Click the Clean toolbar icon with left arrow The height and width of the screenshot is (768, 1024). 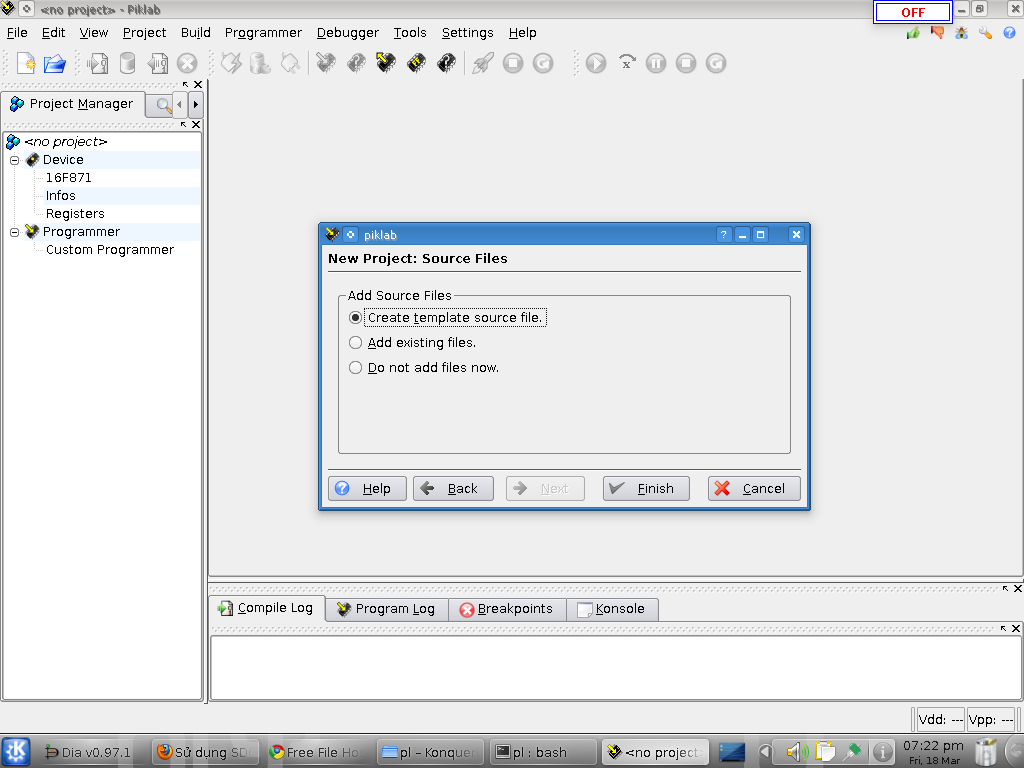pyautogui.click(x=157, y=63)
